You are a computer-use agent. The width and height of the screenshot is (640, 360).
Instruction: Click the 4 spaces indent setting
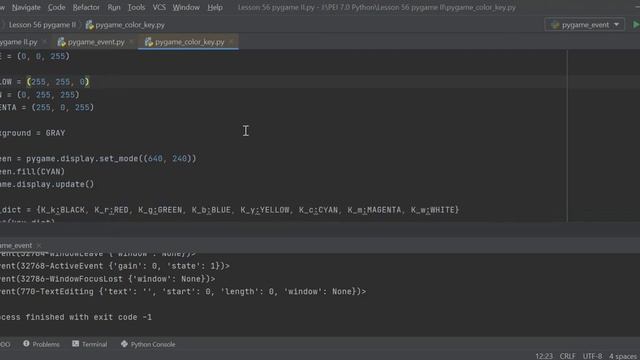coord(624,356)
